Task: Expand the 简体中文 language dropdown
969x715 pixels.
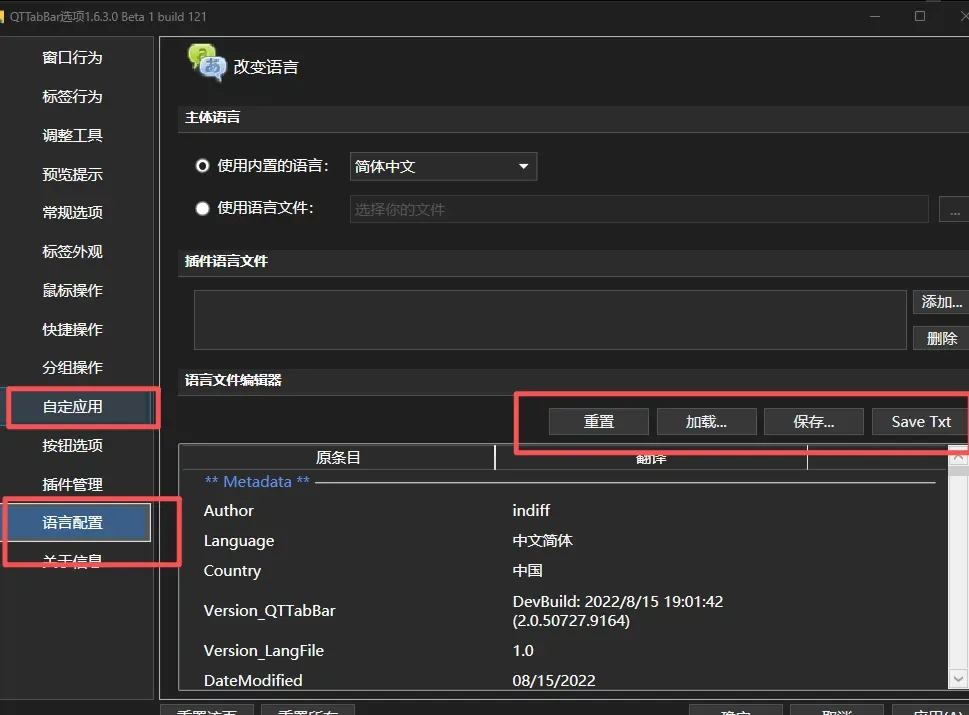Action: 443,166
